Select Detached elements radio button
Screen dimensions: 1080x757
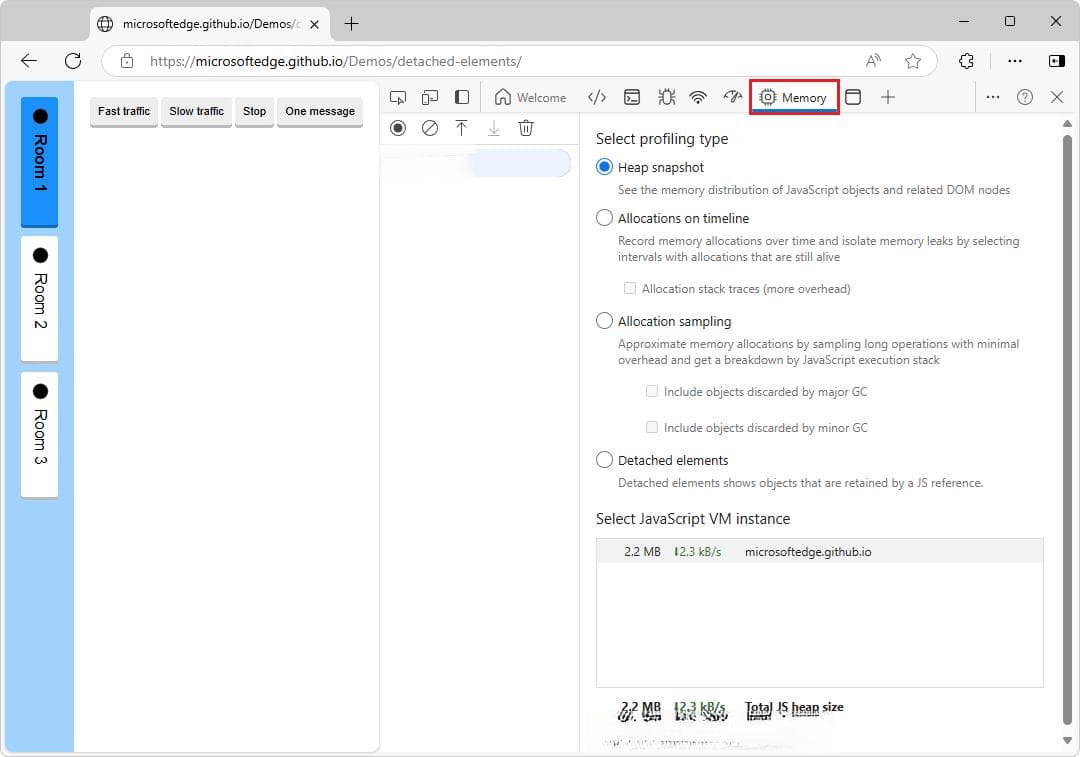(x=604, y=459)
